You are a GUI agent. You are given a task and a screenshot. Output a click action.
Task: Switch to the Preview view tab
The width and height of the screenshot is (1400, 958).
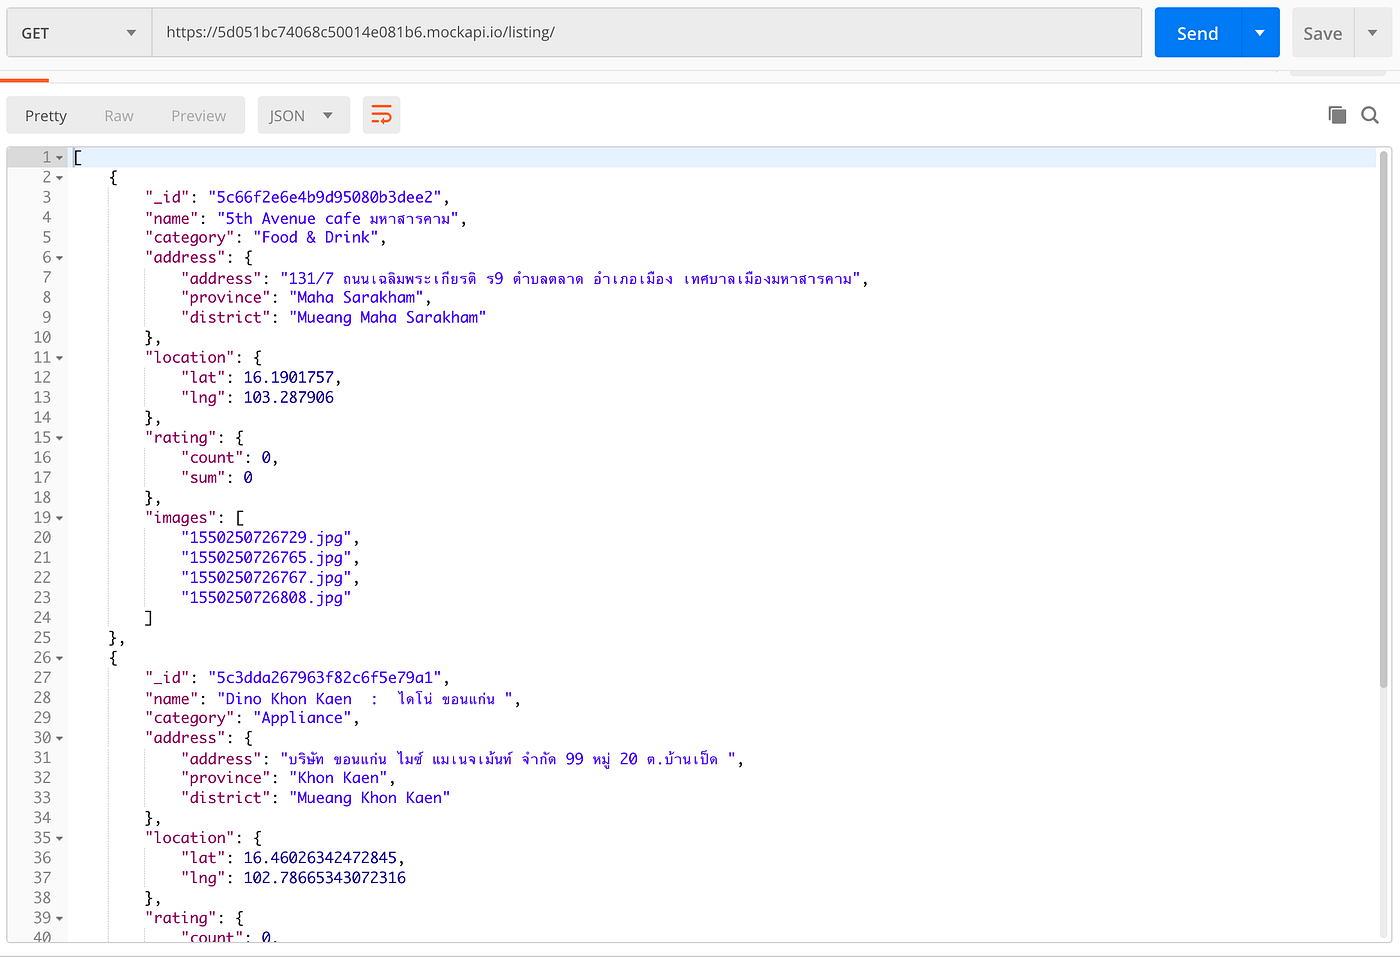pos(199,116)
